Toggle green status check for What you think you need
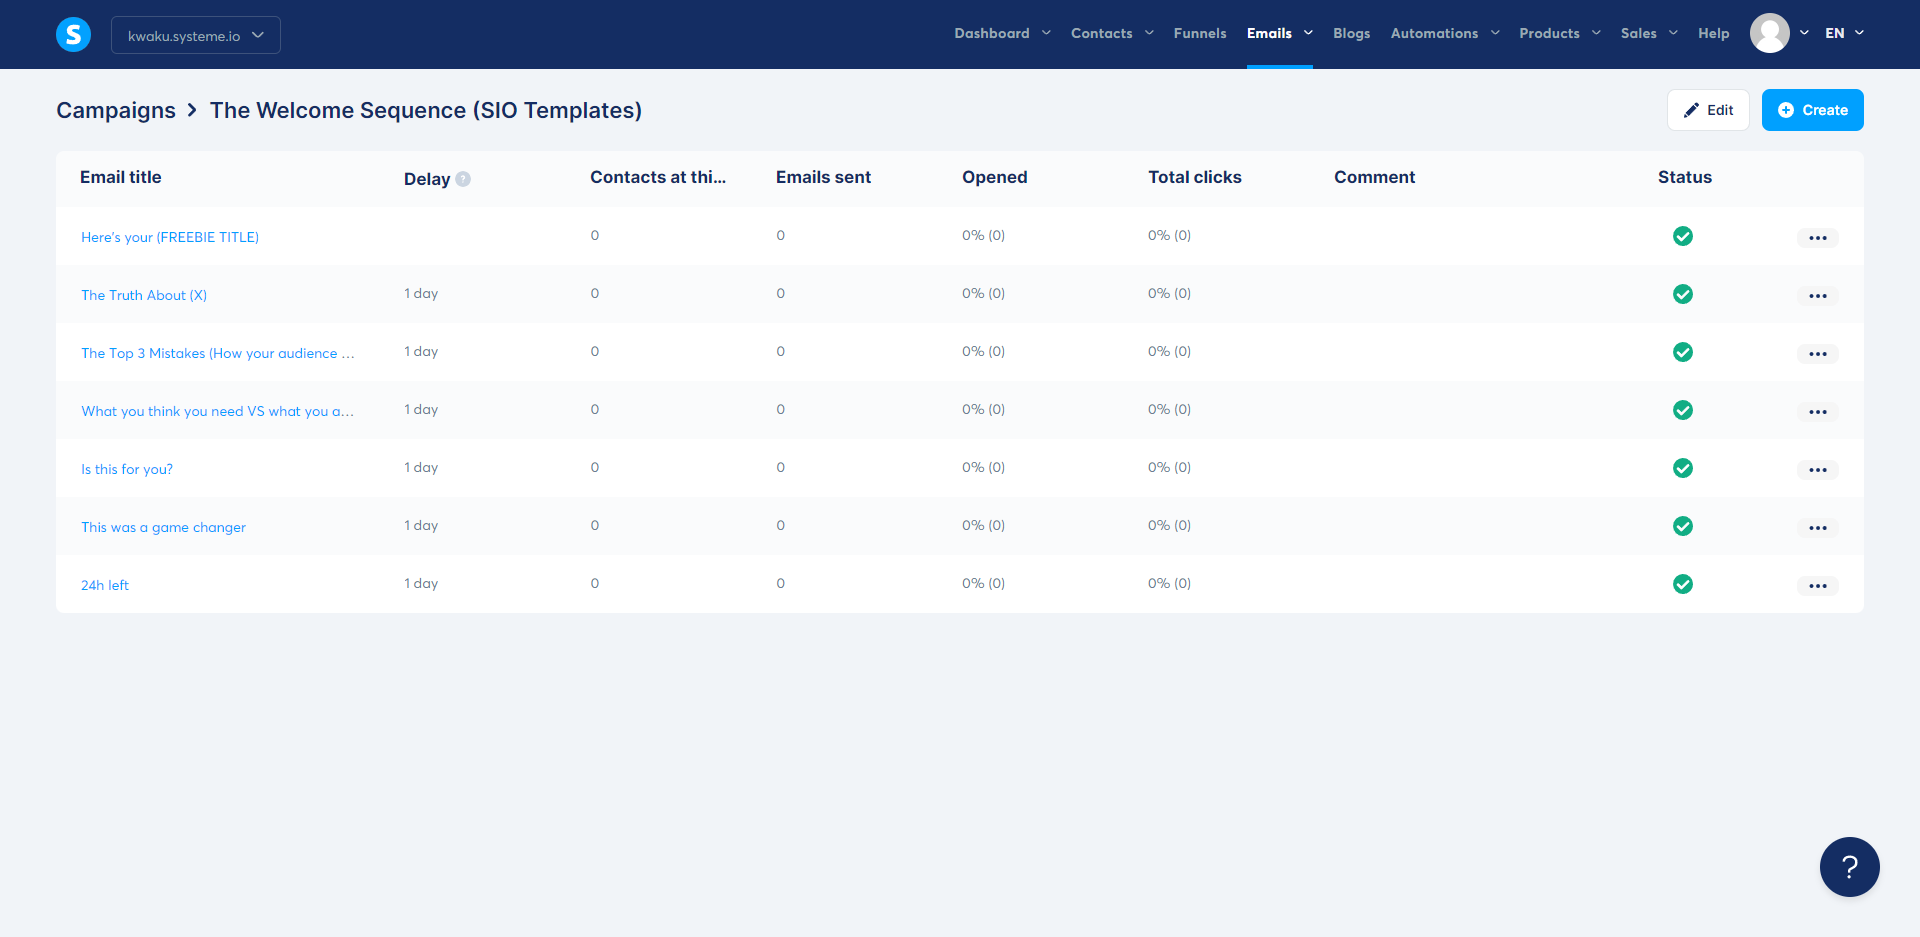The width and height of the screenshot is (1920, 937). [1683, 410]
